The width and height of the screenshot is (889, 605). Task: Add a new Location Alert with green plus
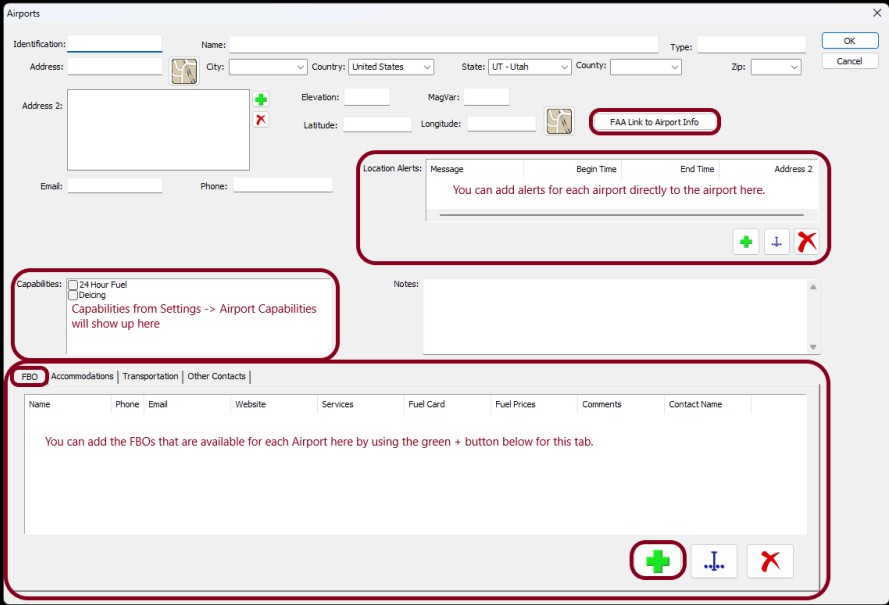746,242
